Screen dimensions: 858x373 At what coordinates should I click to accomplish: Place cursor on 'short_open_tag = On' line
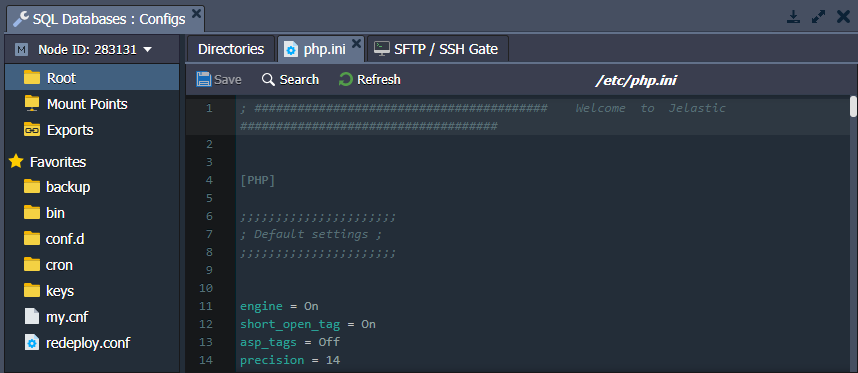coord(308,324)
